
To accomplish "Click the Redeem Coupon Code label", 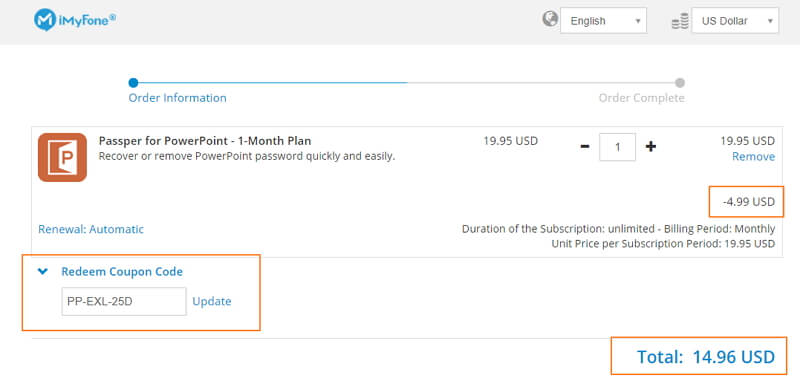I will tap(122, 272).
